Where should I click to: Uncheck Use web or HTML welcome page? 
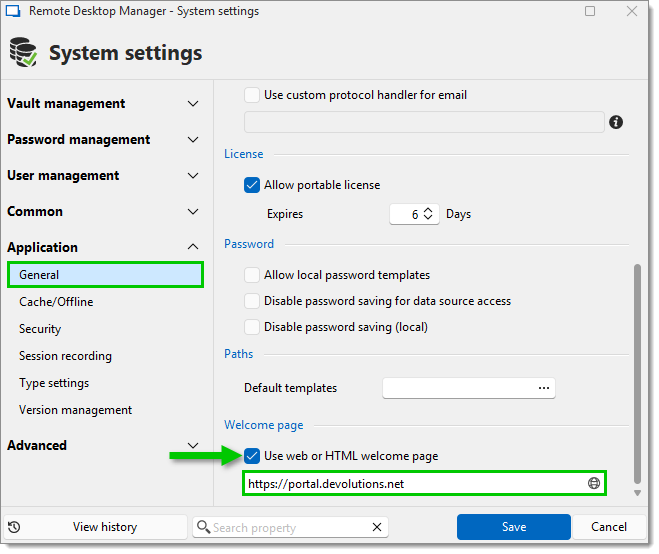(252, 456)
